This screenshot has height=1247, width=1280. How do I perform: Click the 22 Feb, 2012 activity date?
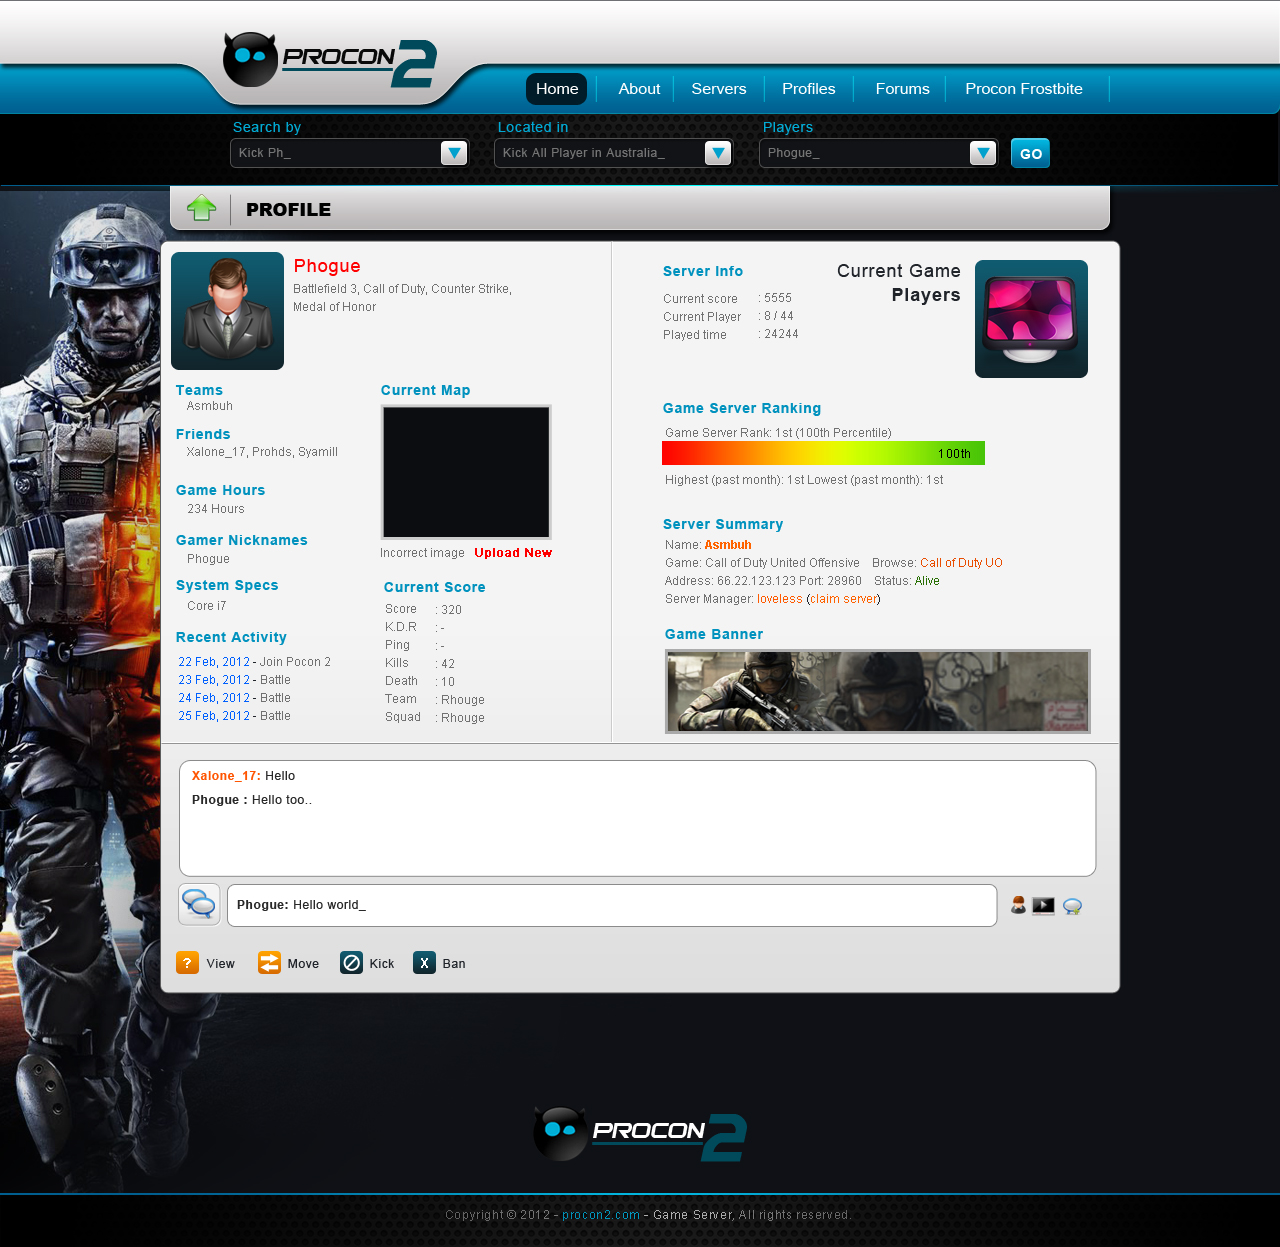coord(214,662)
